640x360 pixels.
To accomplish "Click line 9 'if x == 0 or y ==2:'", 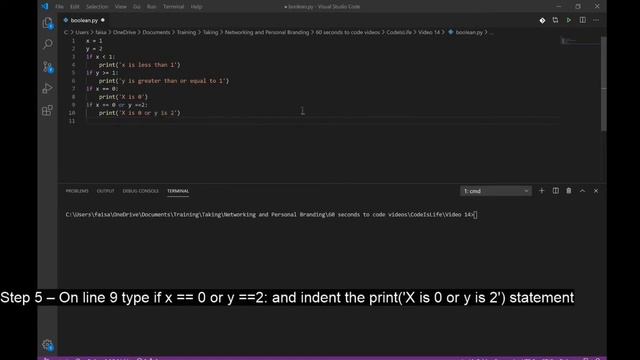I will click(117, 105).
